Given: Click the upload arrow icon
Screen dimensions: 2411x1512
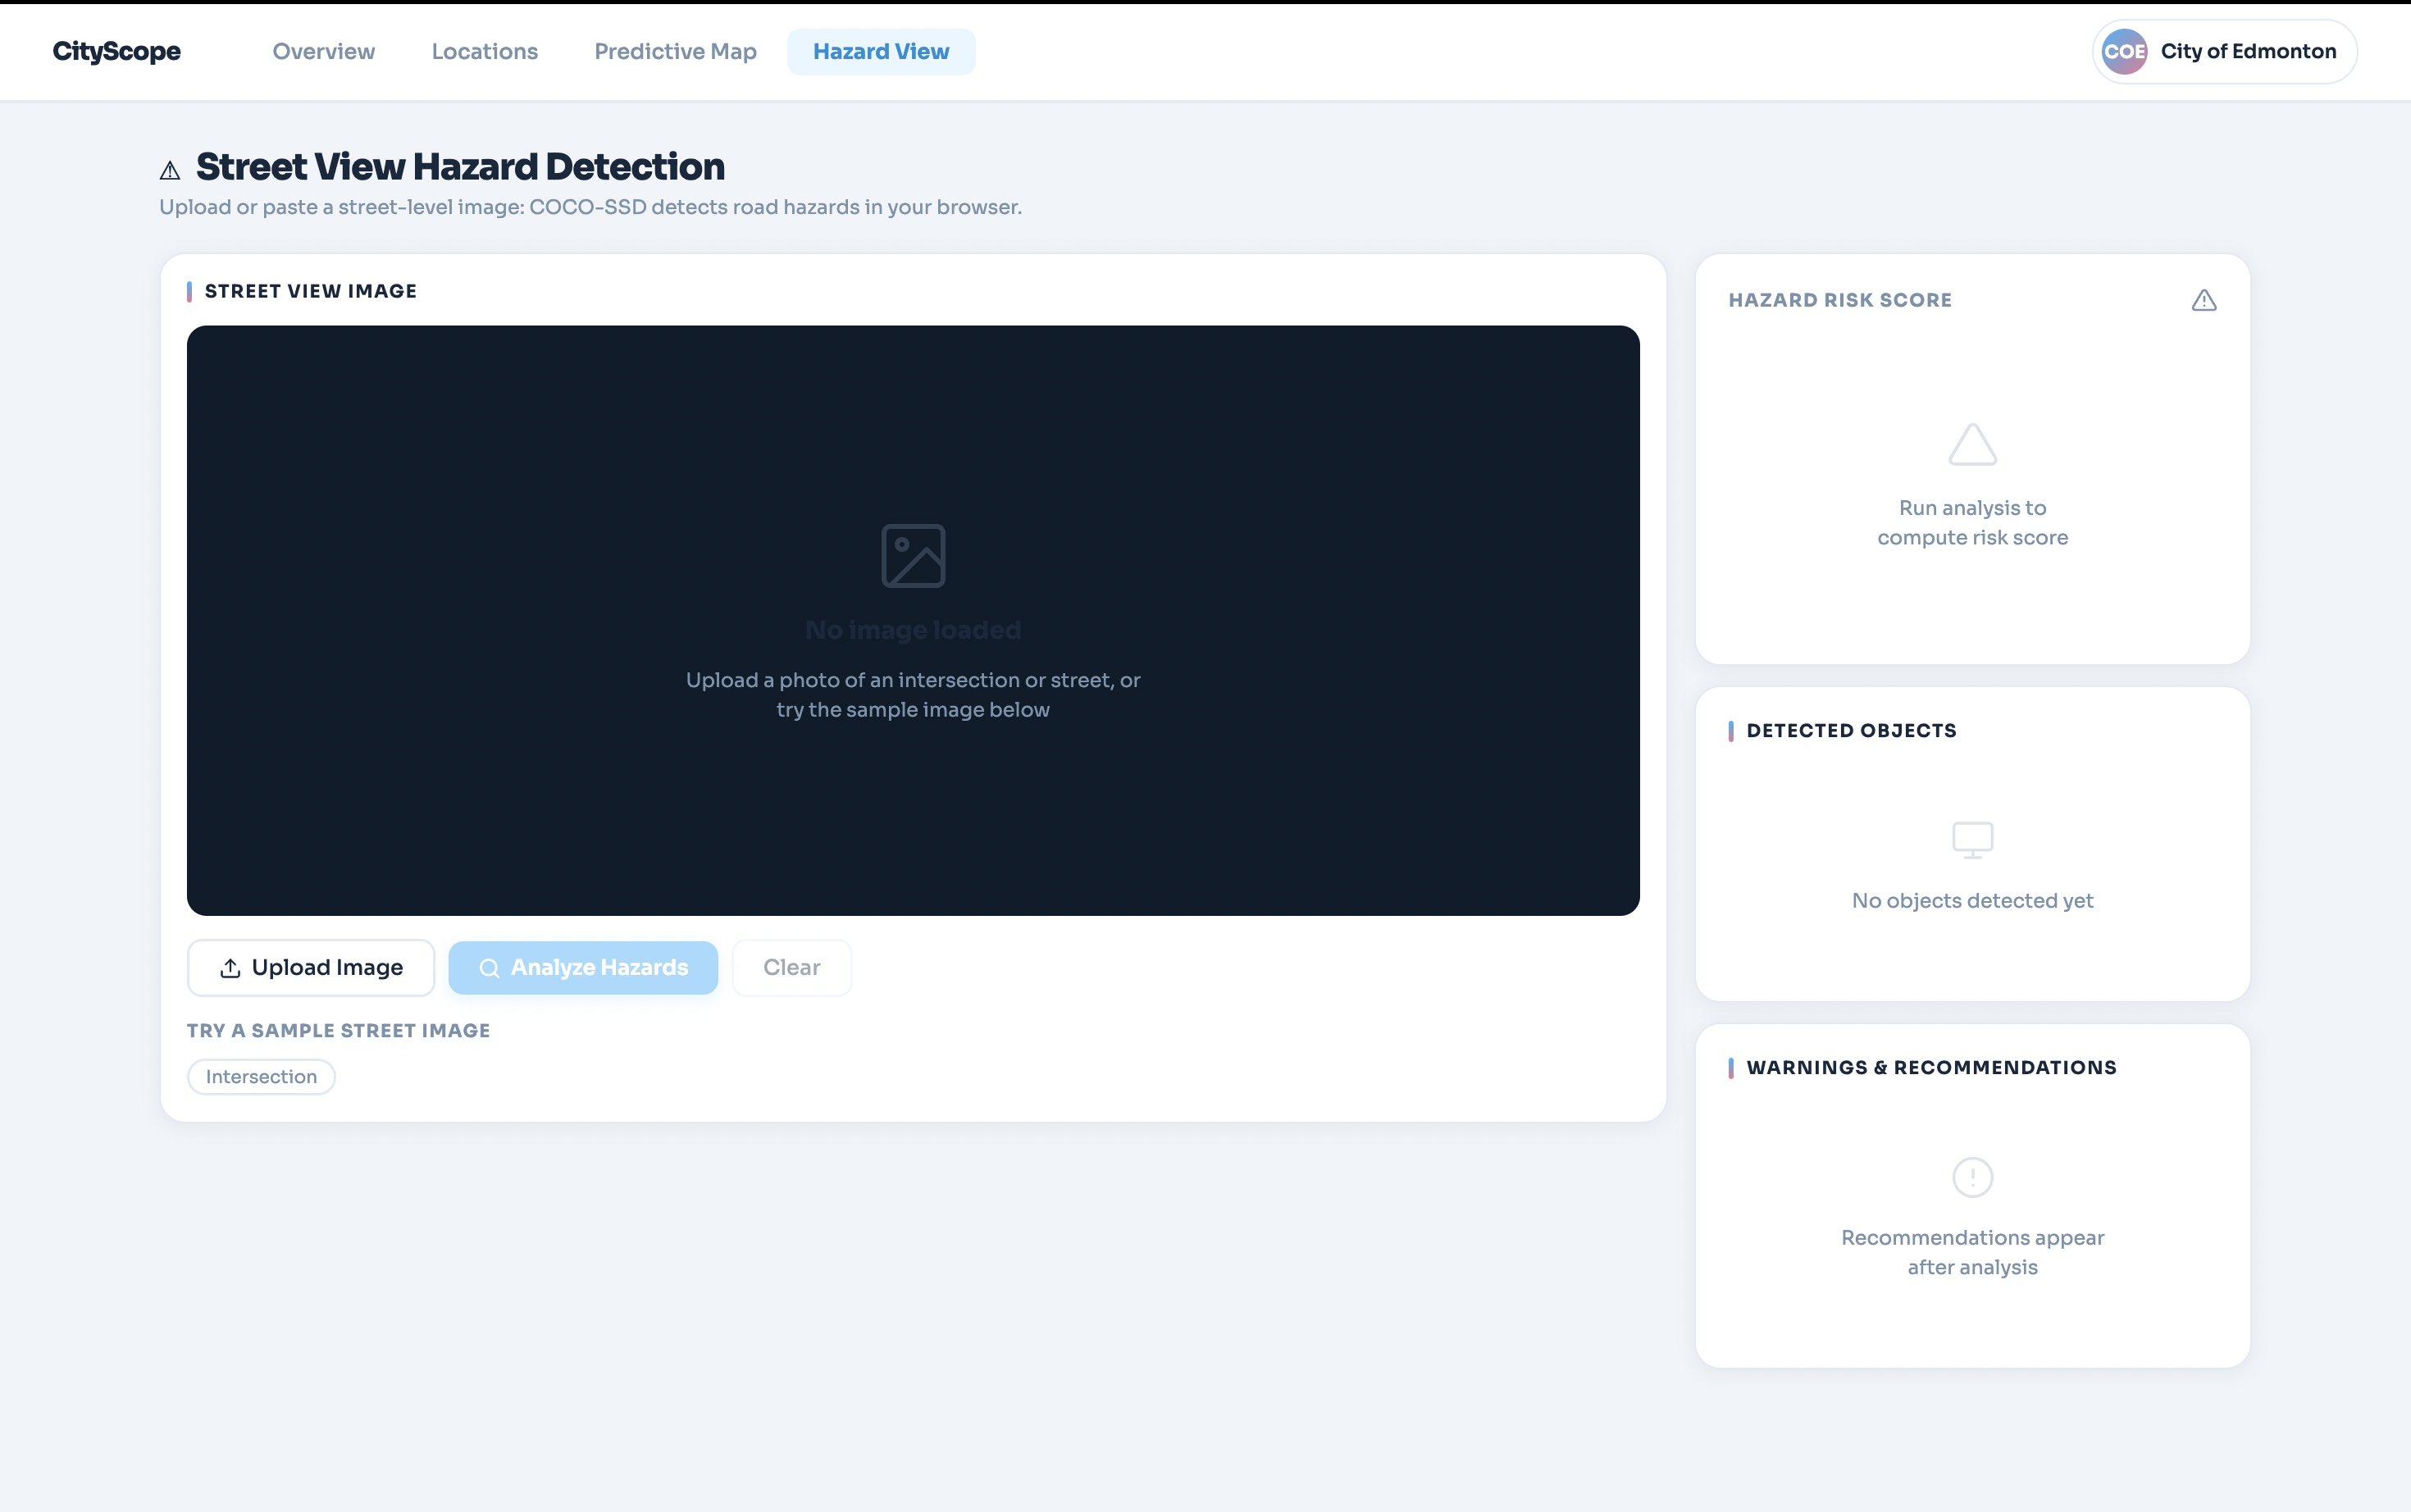Looking at the screenshot, I should pos(230,968).
